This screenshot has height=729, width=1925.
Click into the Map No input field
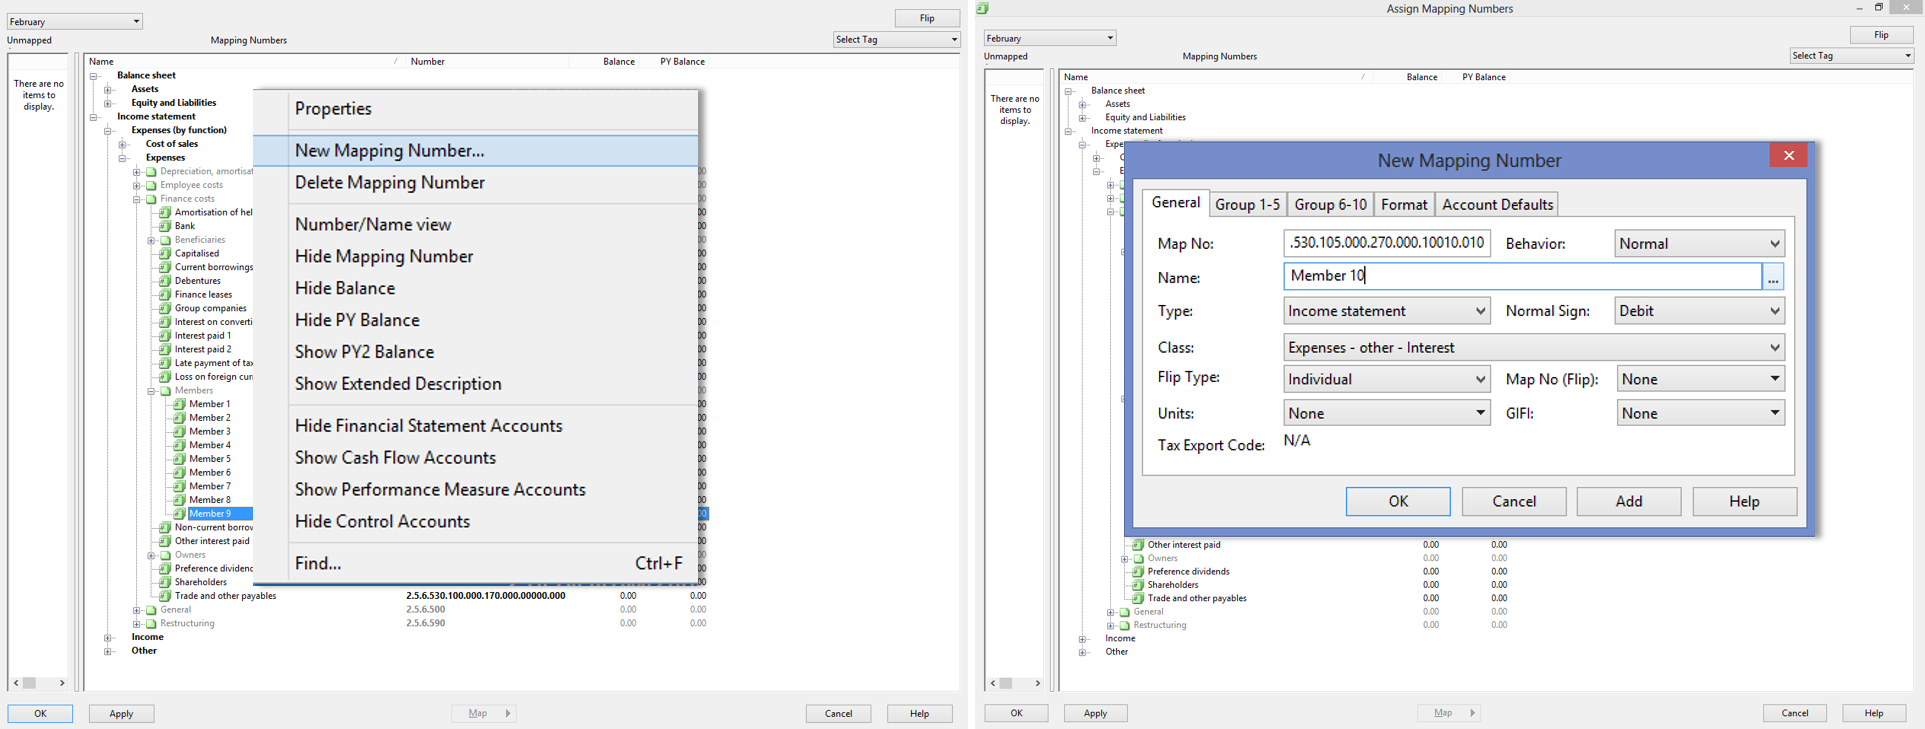point(1386,243)
